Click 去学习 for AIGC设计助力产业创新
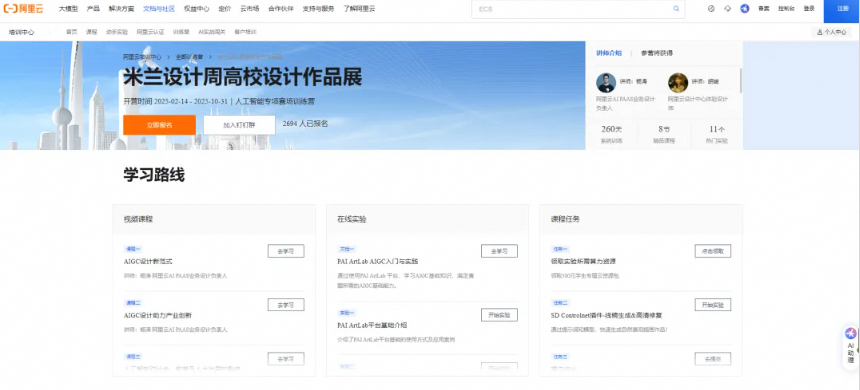This screenshot has width=860, height=390. pos(286,305)
